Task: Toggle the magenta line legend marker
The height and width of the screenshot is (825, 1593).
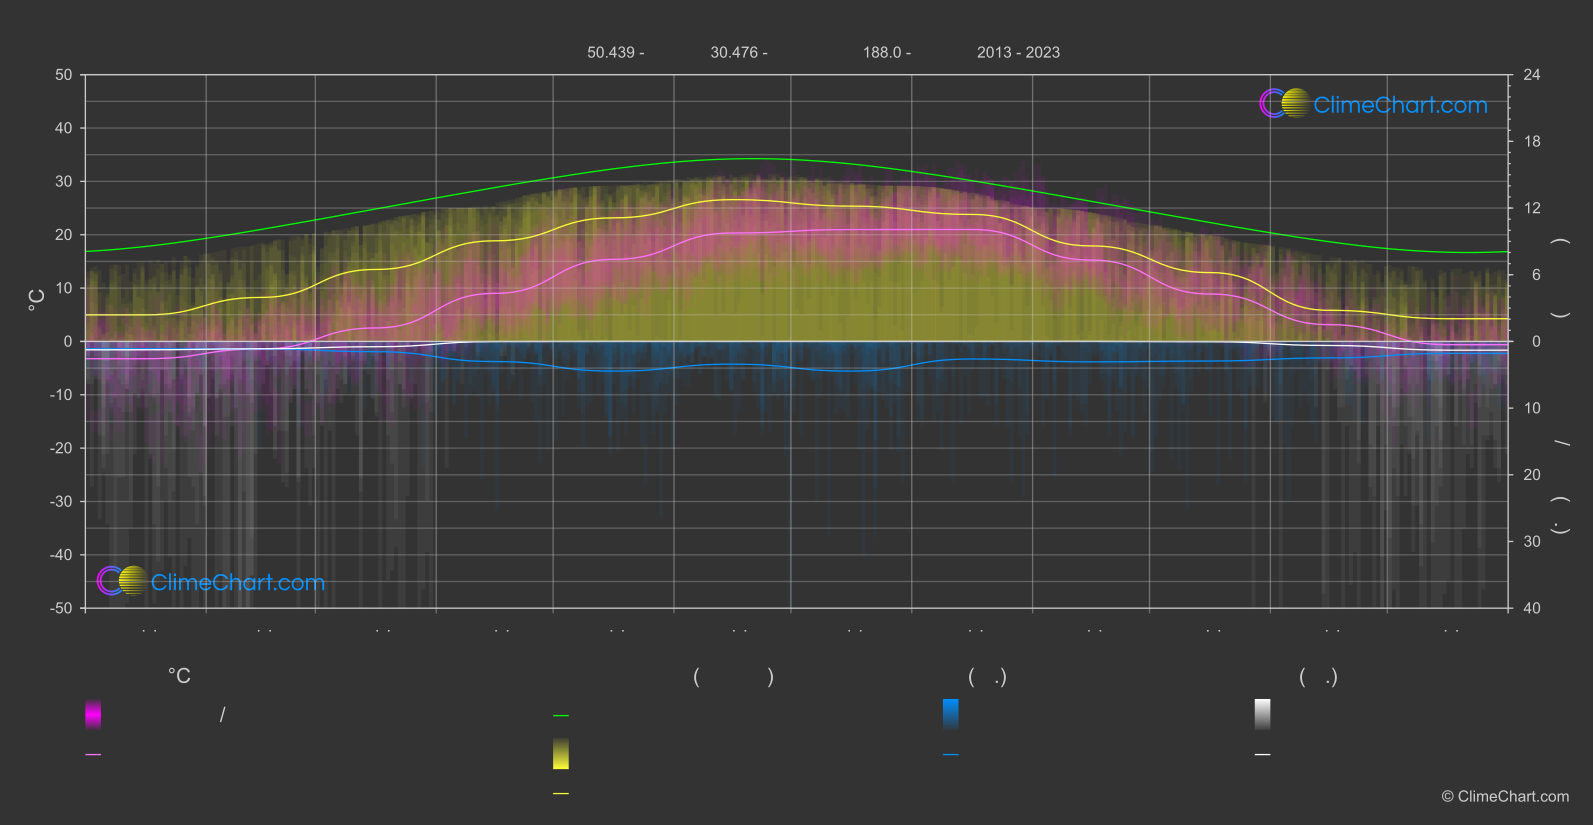Action: pyautogui.click(x=93, y=755)
